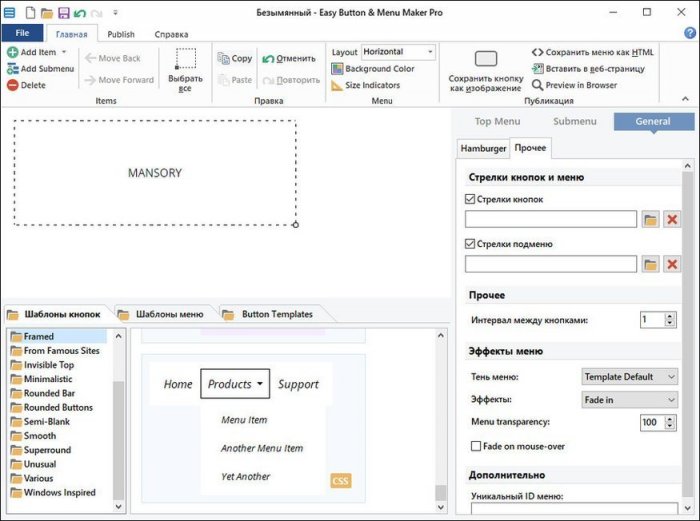Click the Save floppy icon in title bar
Screen dimensions: 700x521
63,13
